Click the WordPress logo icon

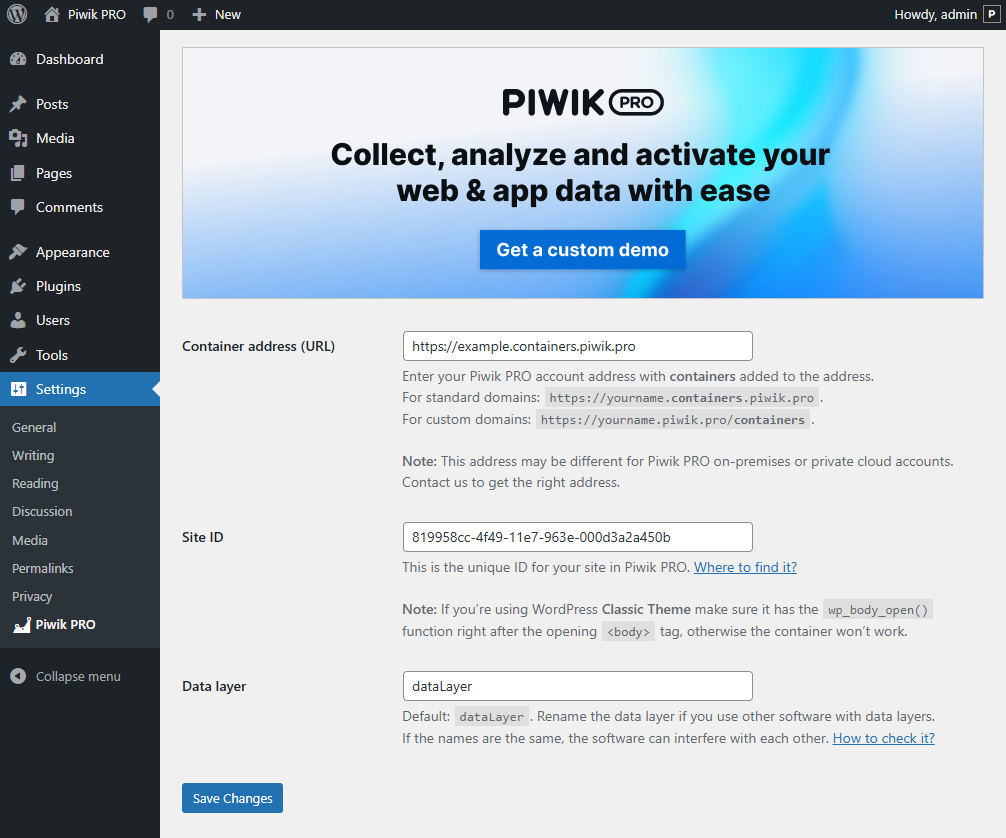[x=17, y=14]
